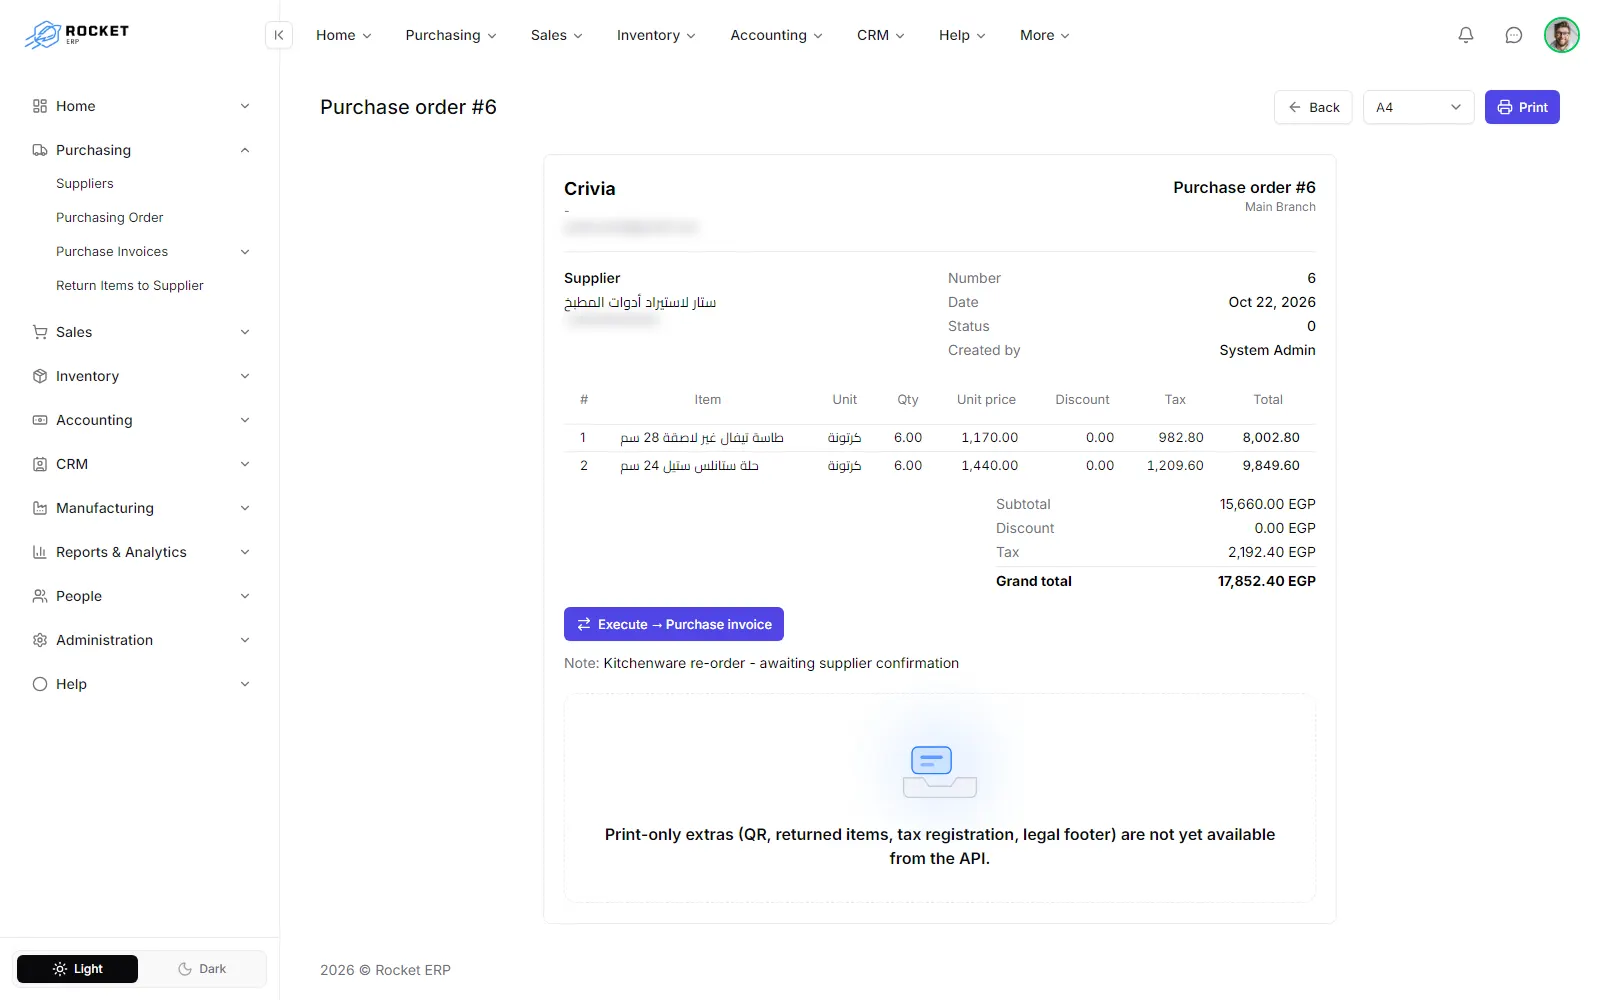The height and width of the screenshot is (1000, 1600).
Task: Open Return Items to Supplier link
Action: coord(130,286)
